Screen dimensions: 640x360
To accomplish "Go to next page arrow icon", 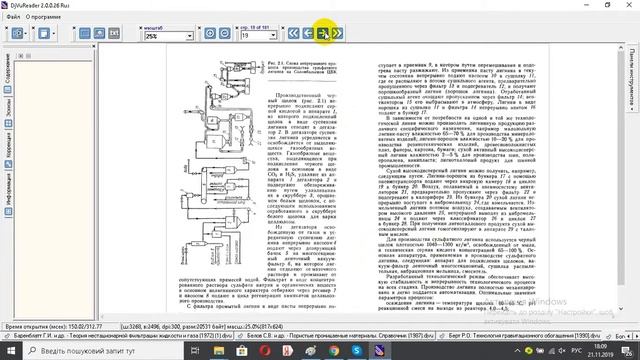I will click(x=323, y=33).
